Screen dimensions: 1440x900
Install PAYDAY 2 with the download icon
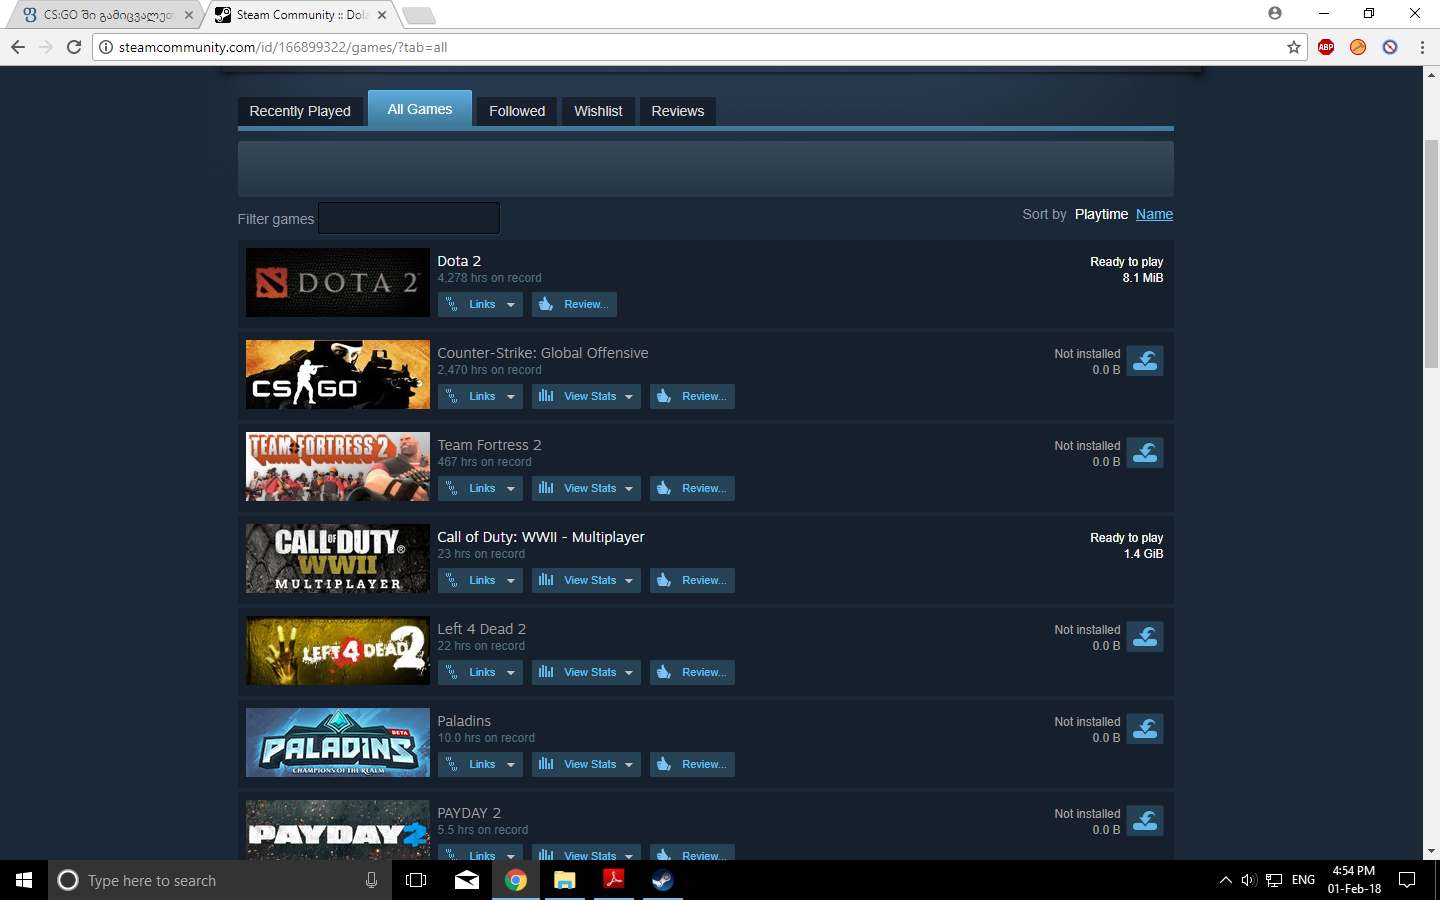point(1145,821)
